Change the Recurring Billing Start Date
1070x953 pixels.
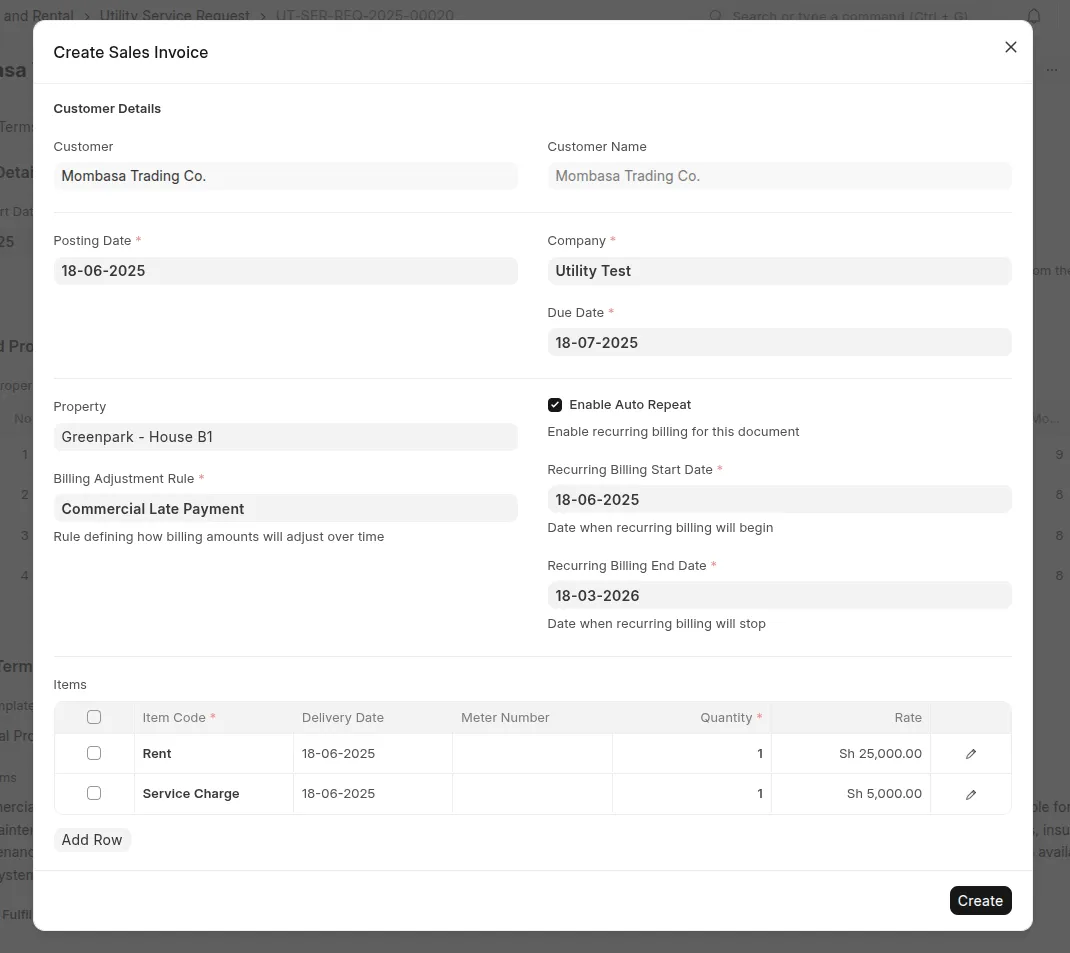(x=779, y=500)
